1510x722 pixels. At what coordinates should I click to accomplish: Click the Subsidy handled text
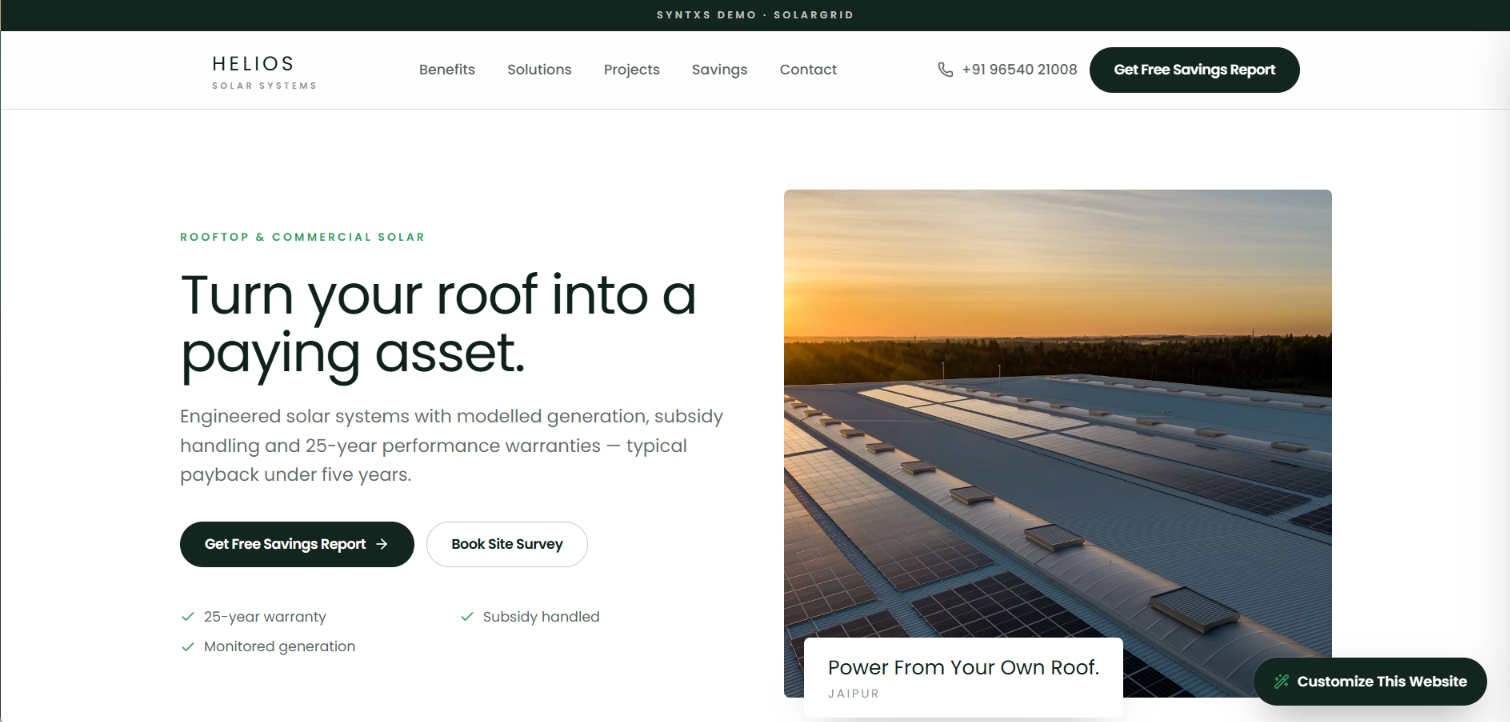pos(541,617)
